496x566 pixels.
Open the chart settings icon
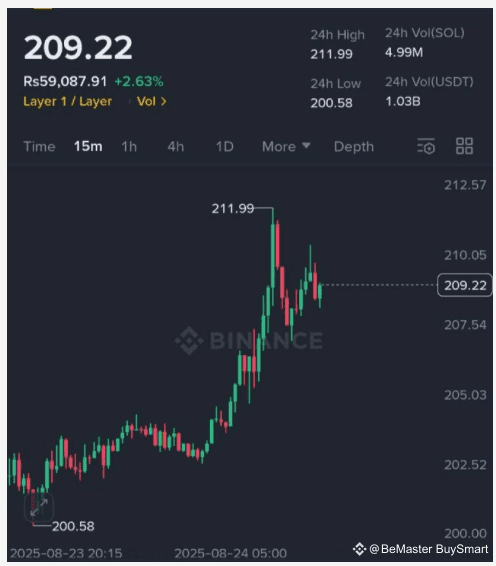pos(426,146)
